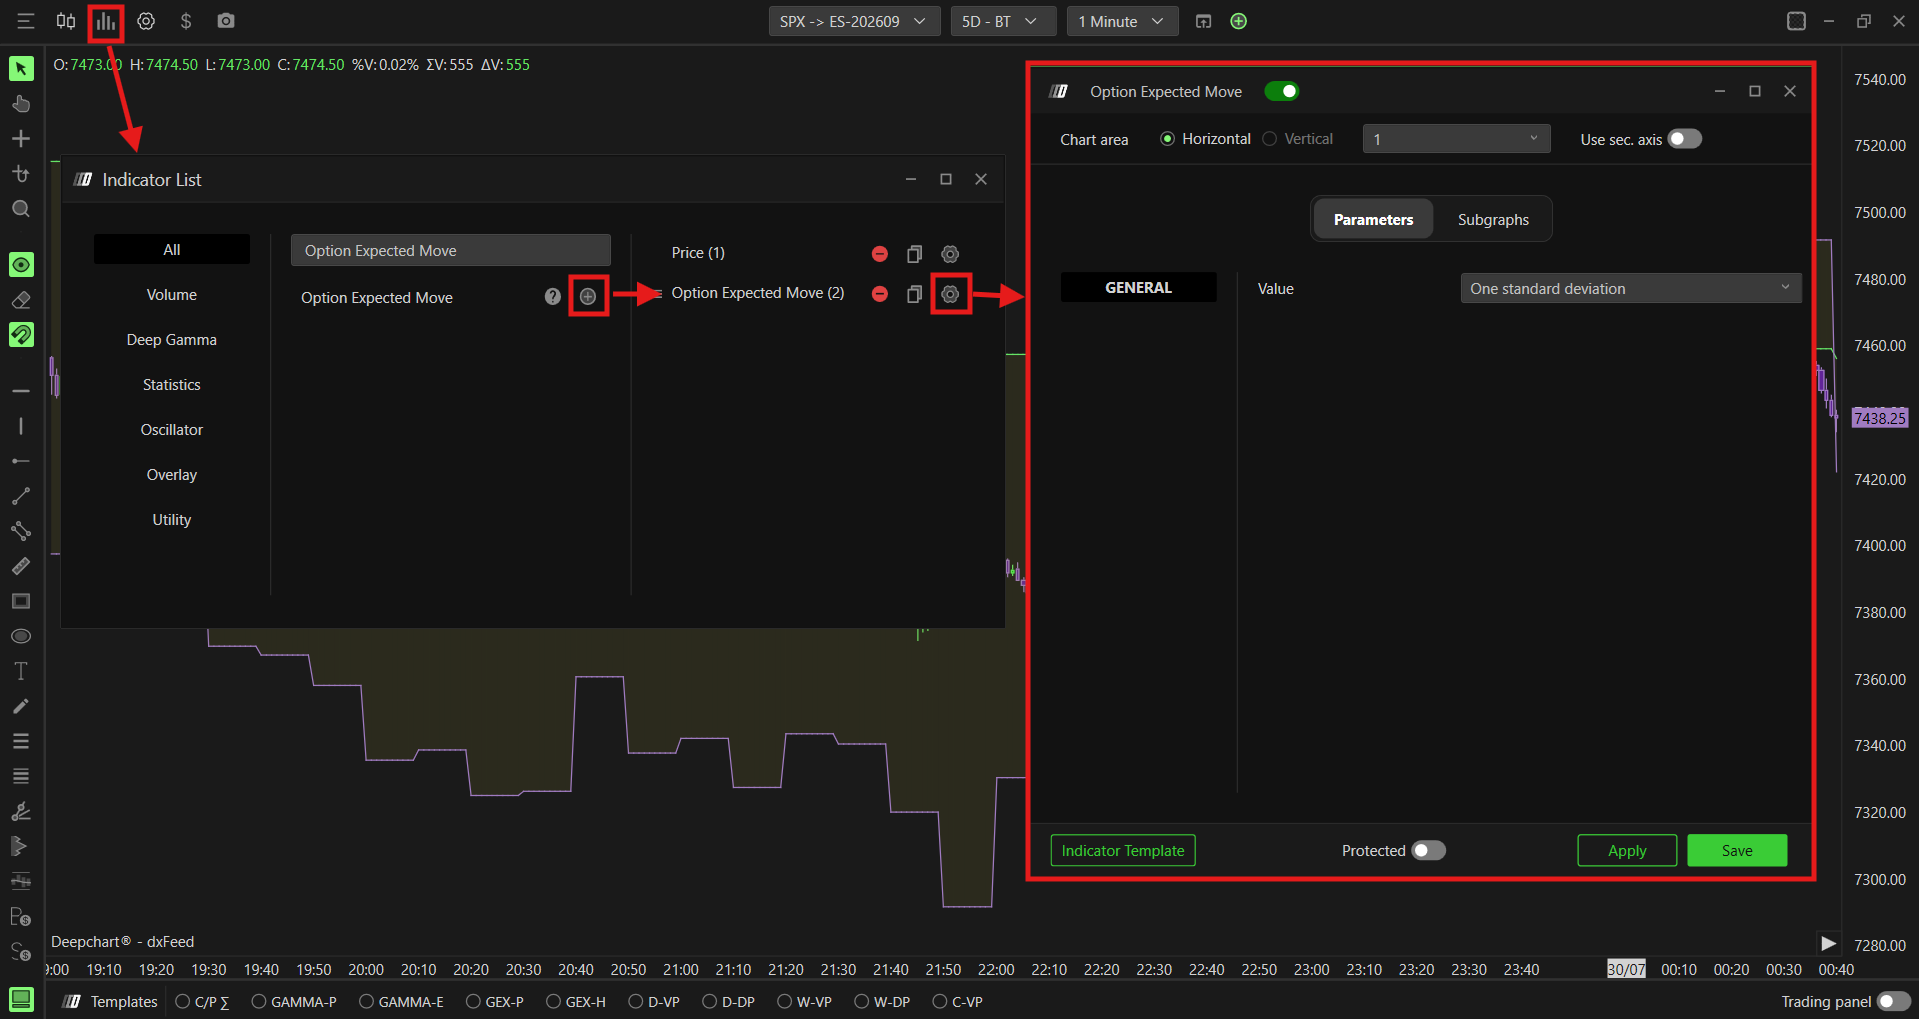Take a chart screenshot with camera icon

pyautogui.click(x=226, y=21)
